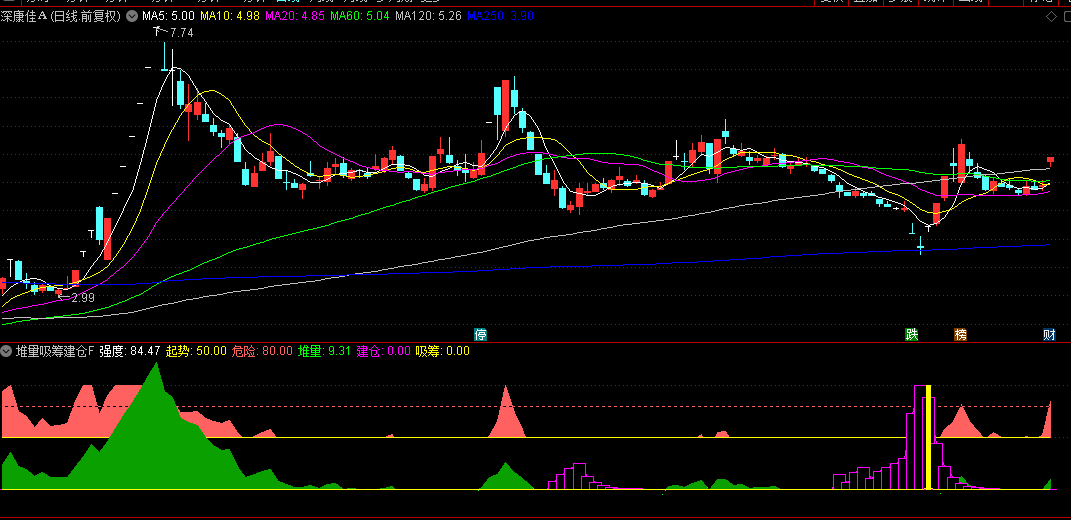1071x520 pixels.
Task: Click the blue MA250: 3.90 label
Action: pos(500,16)
